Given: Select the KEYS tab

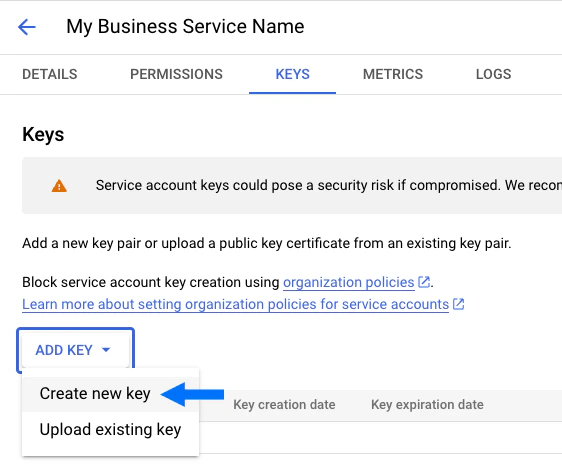Looking at the screenshot, I should pyautogui.click(x=292, y=74).
